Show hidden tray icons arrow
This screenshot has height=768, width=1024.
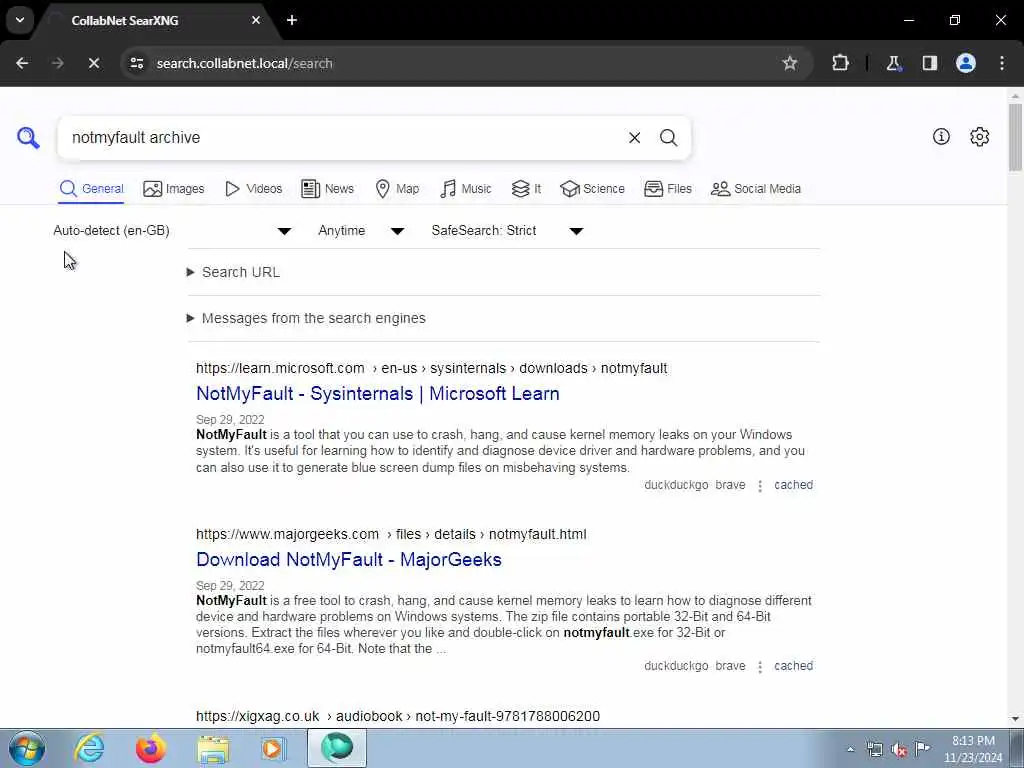click(x=850, y=749)
